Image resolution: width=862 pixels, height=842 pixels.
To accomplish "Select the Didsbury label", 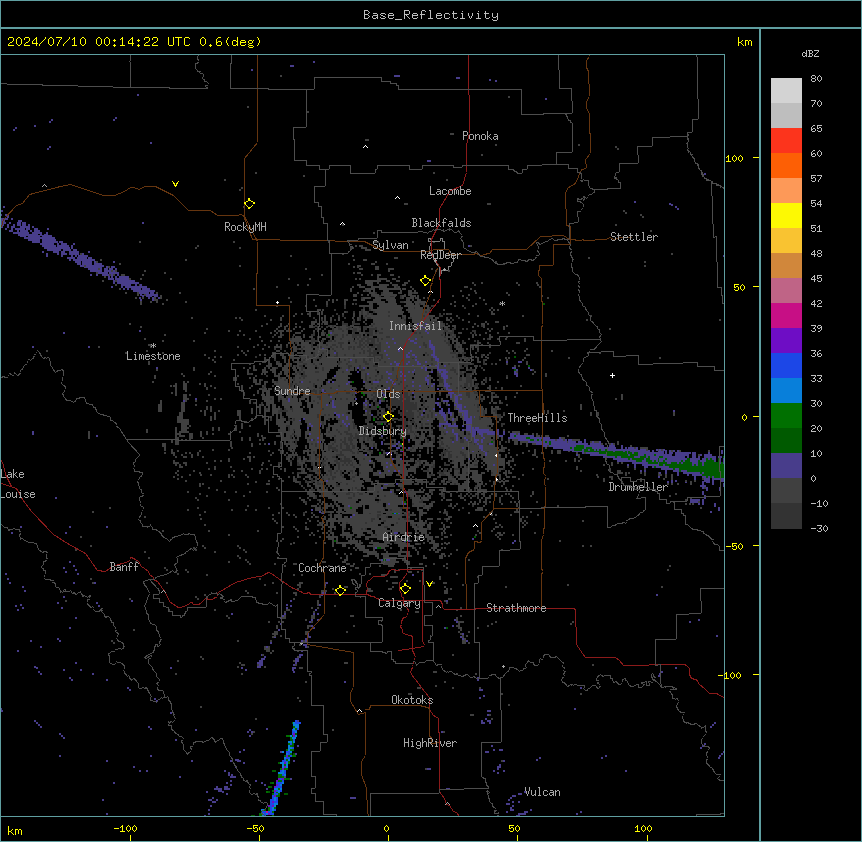I will 382,431.
